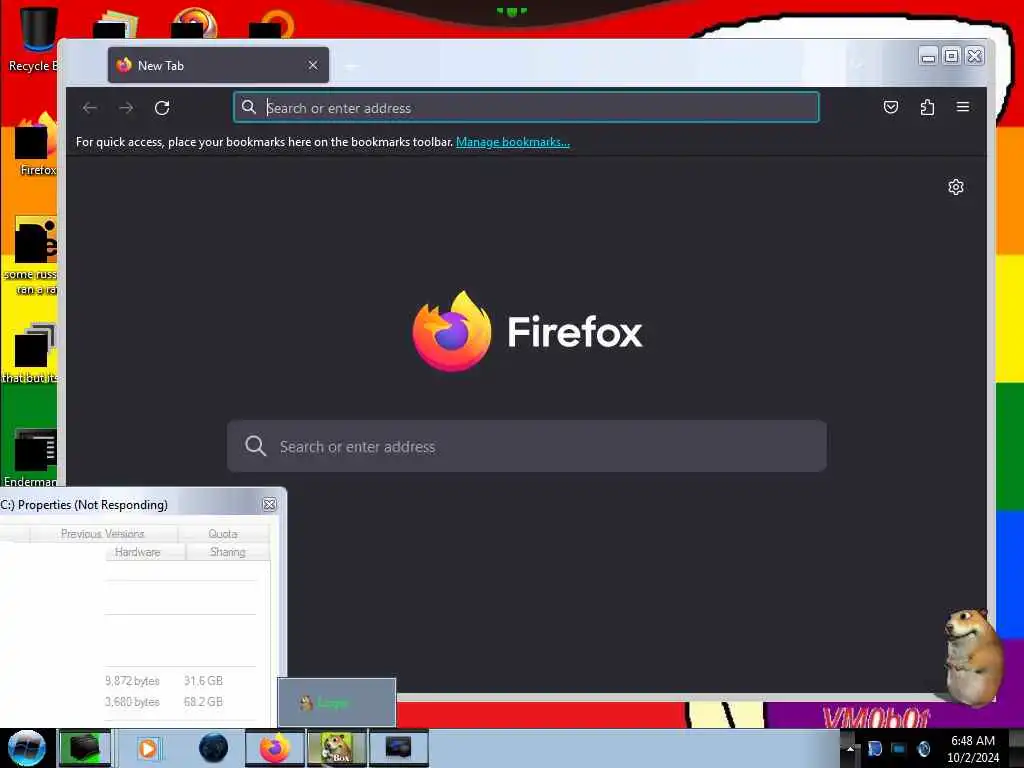Open the Hardware tab in Properties
Image resolution: width=1024 pixels, height=768 pixels.
(x=138, y=552)
